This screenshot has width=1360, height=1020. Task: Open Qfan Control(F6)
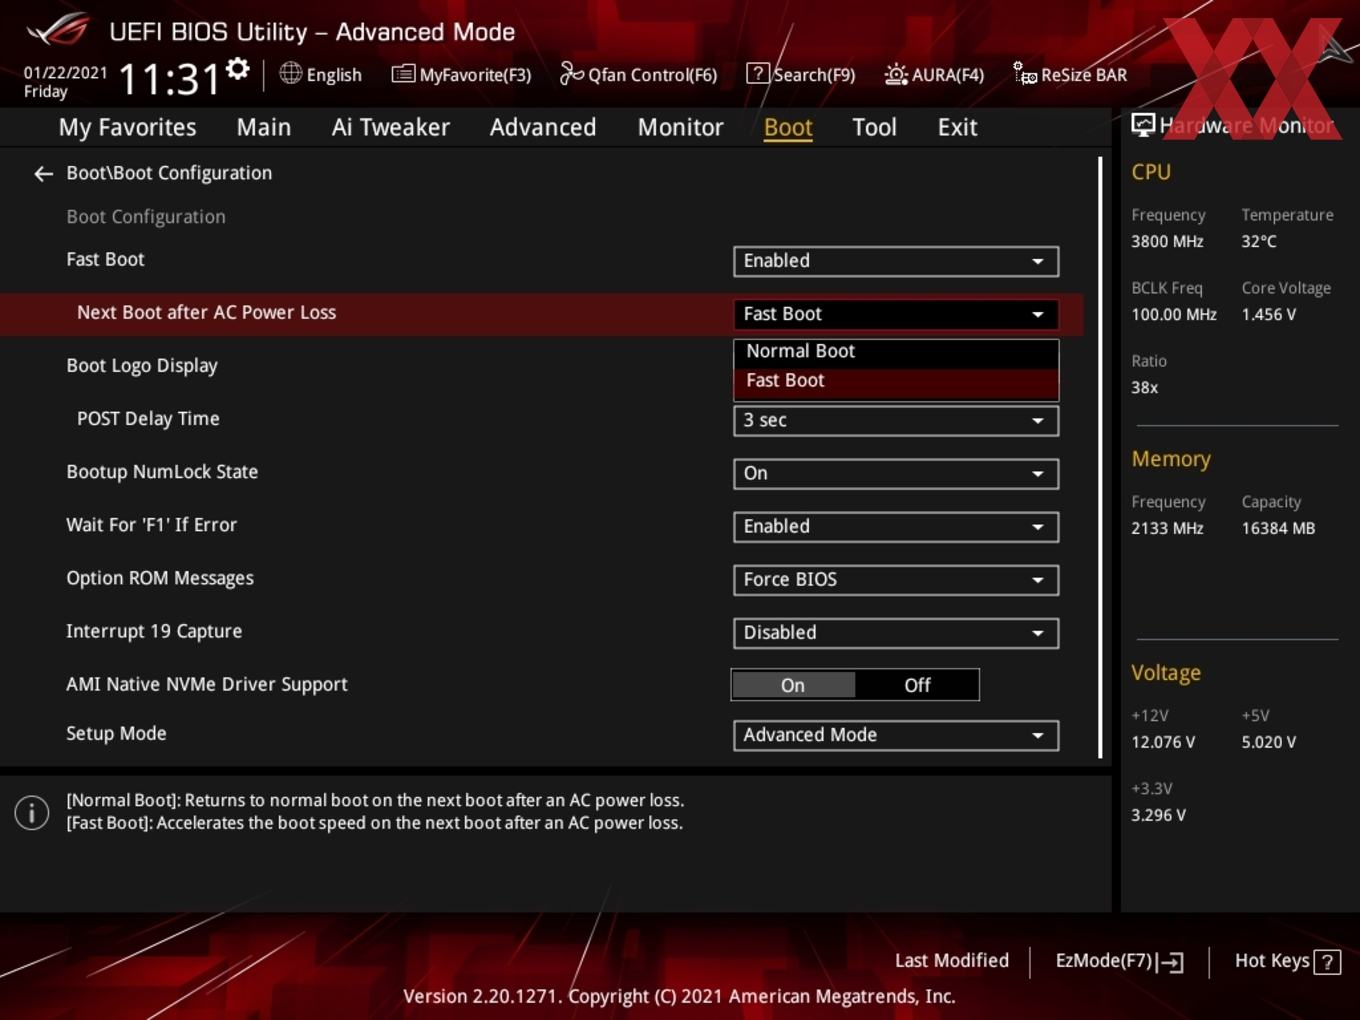pyautogui.click(x=638, y=74)
